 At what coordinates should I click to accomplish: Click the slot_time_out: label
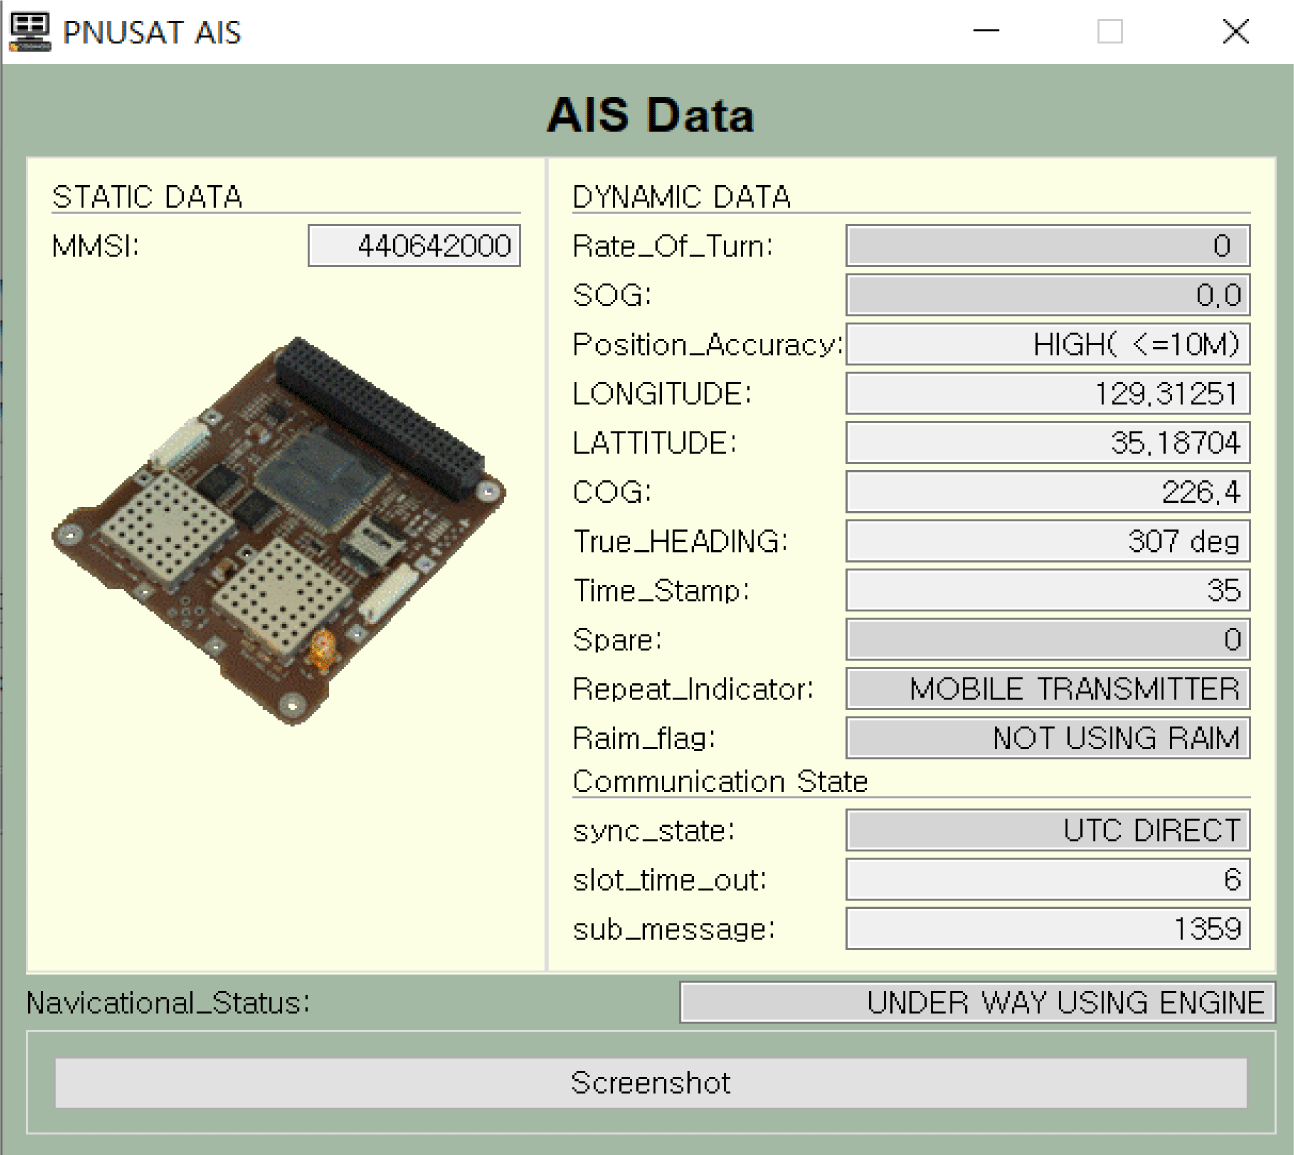[670, 881]
